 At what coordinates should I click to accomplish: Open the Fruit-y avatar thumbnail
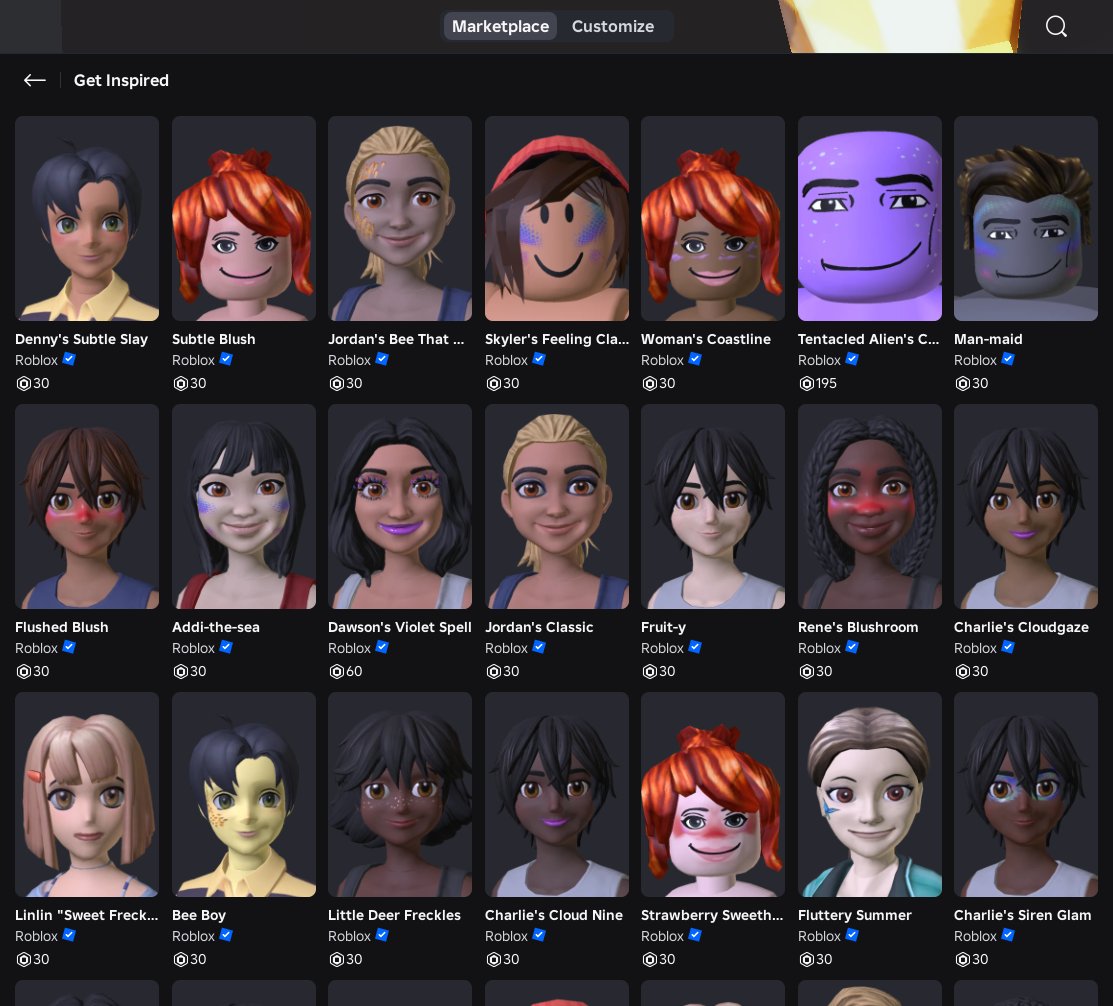point(713,506)
